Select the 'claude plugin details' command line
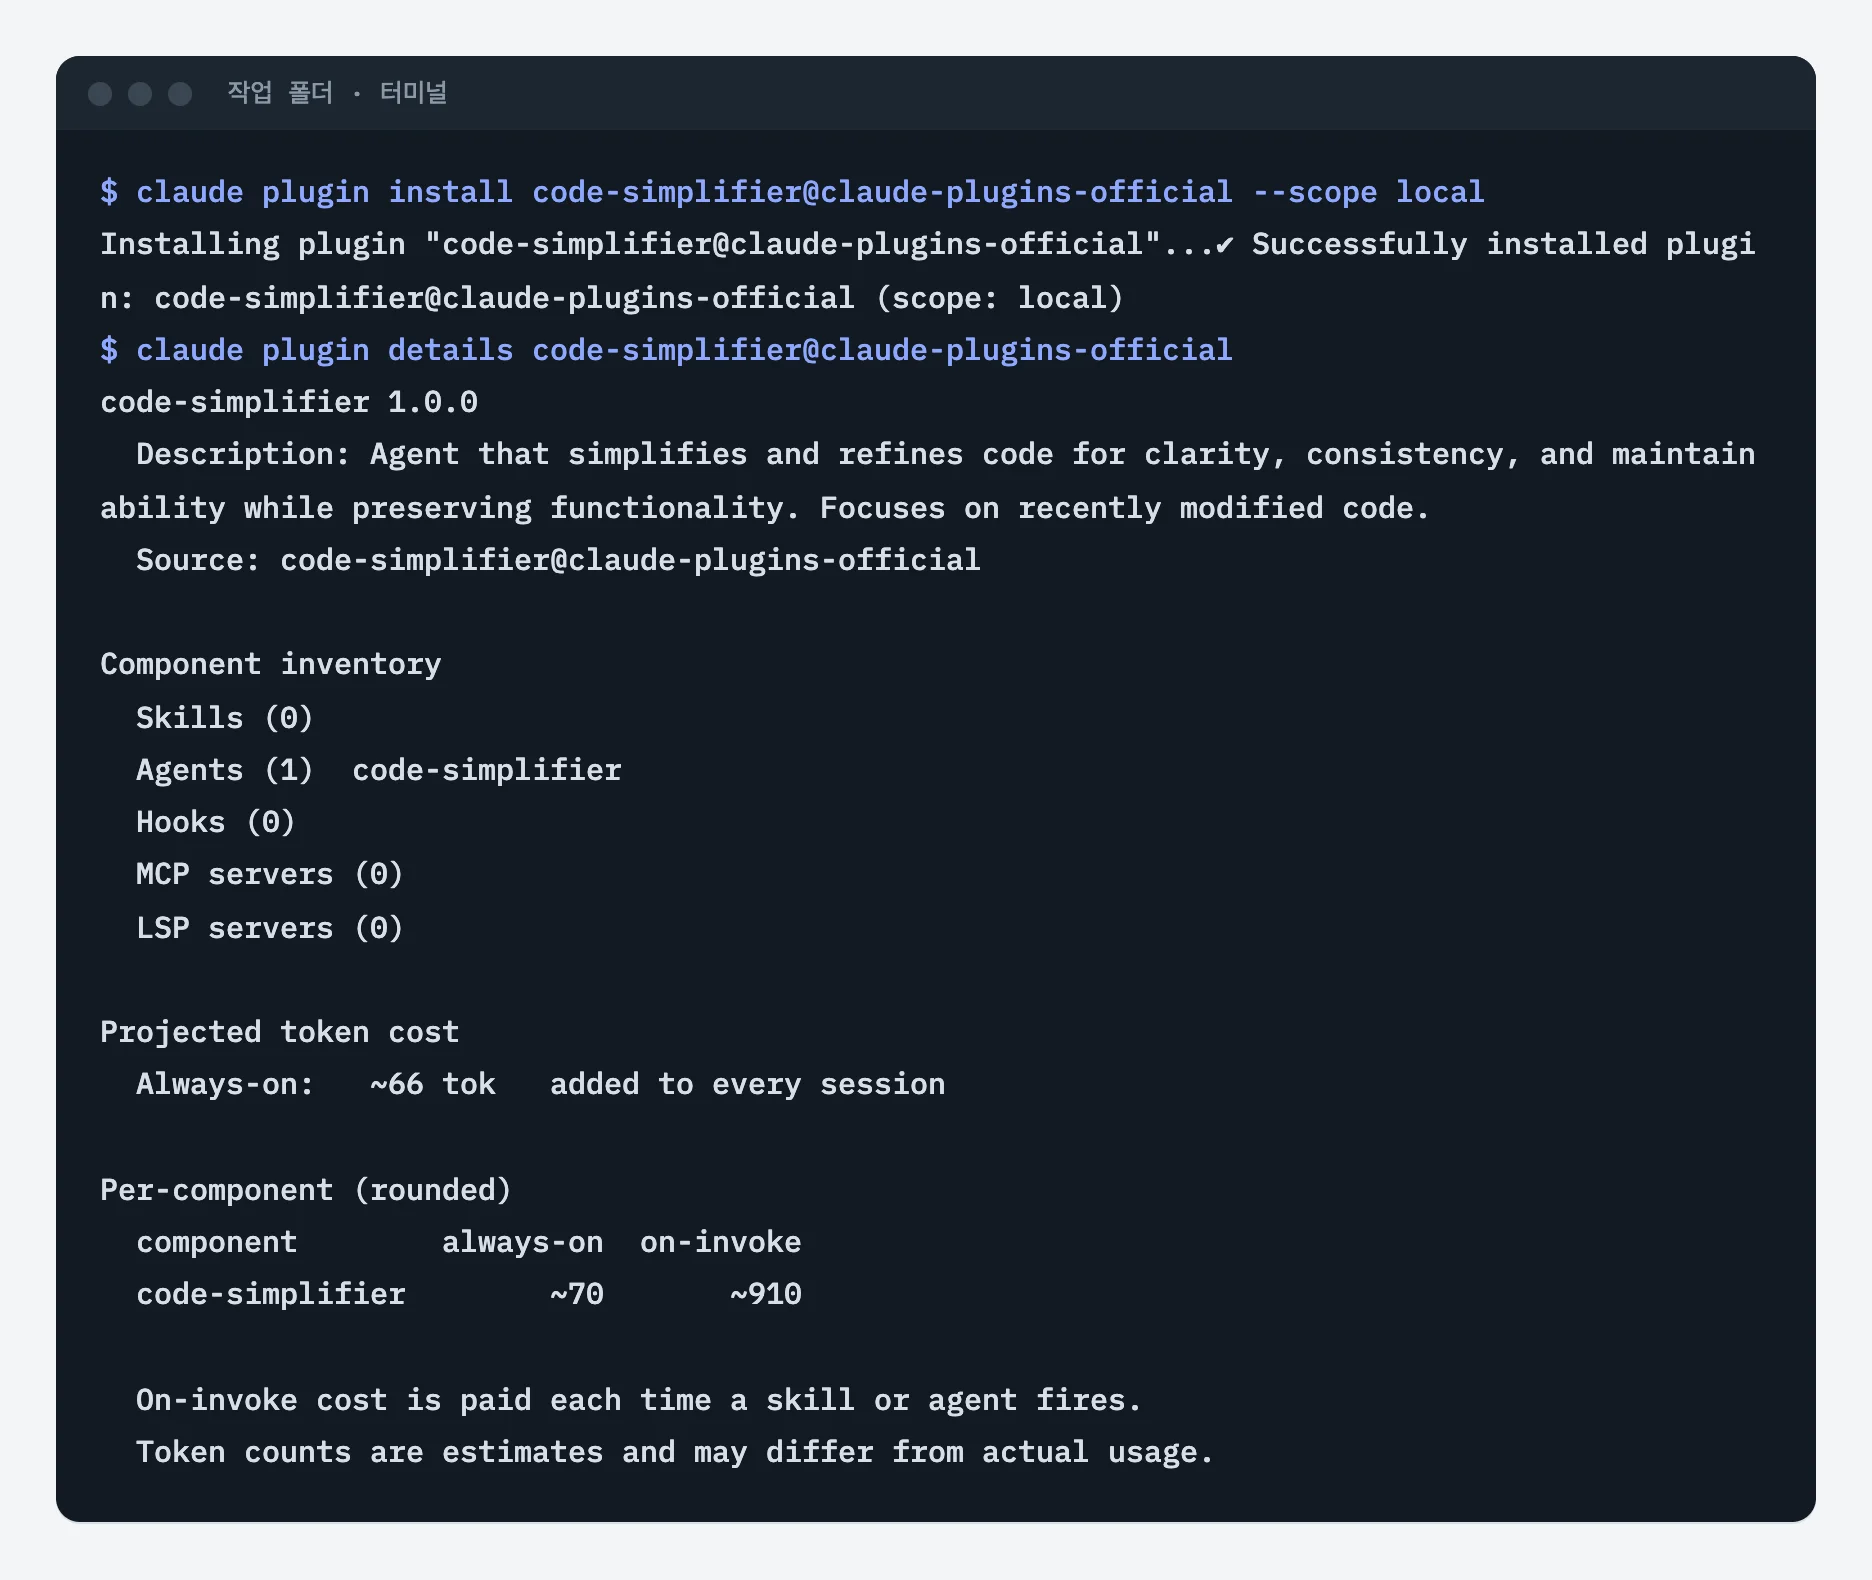This screenshot has width=1872, height=1580. [666, 350]
